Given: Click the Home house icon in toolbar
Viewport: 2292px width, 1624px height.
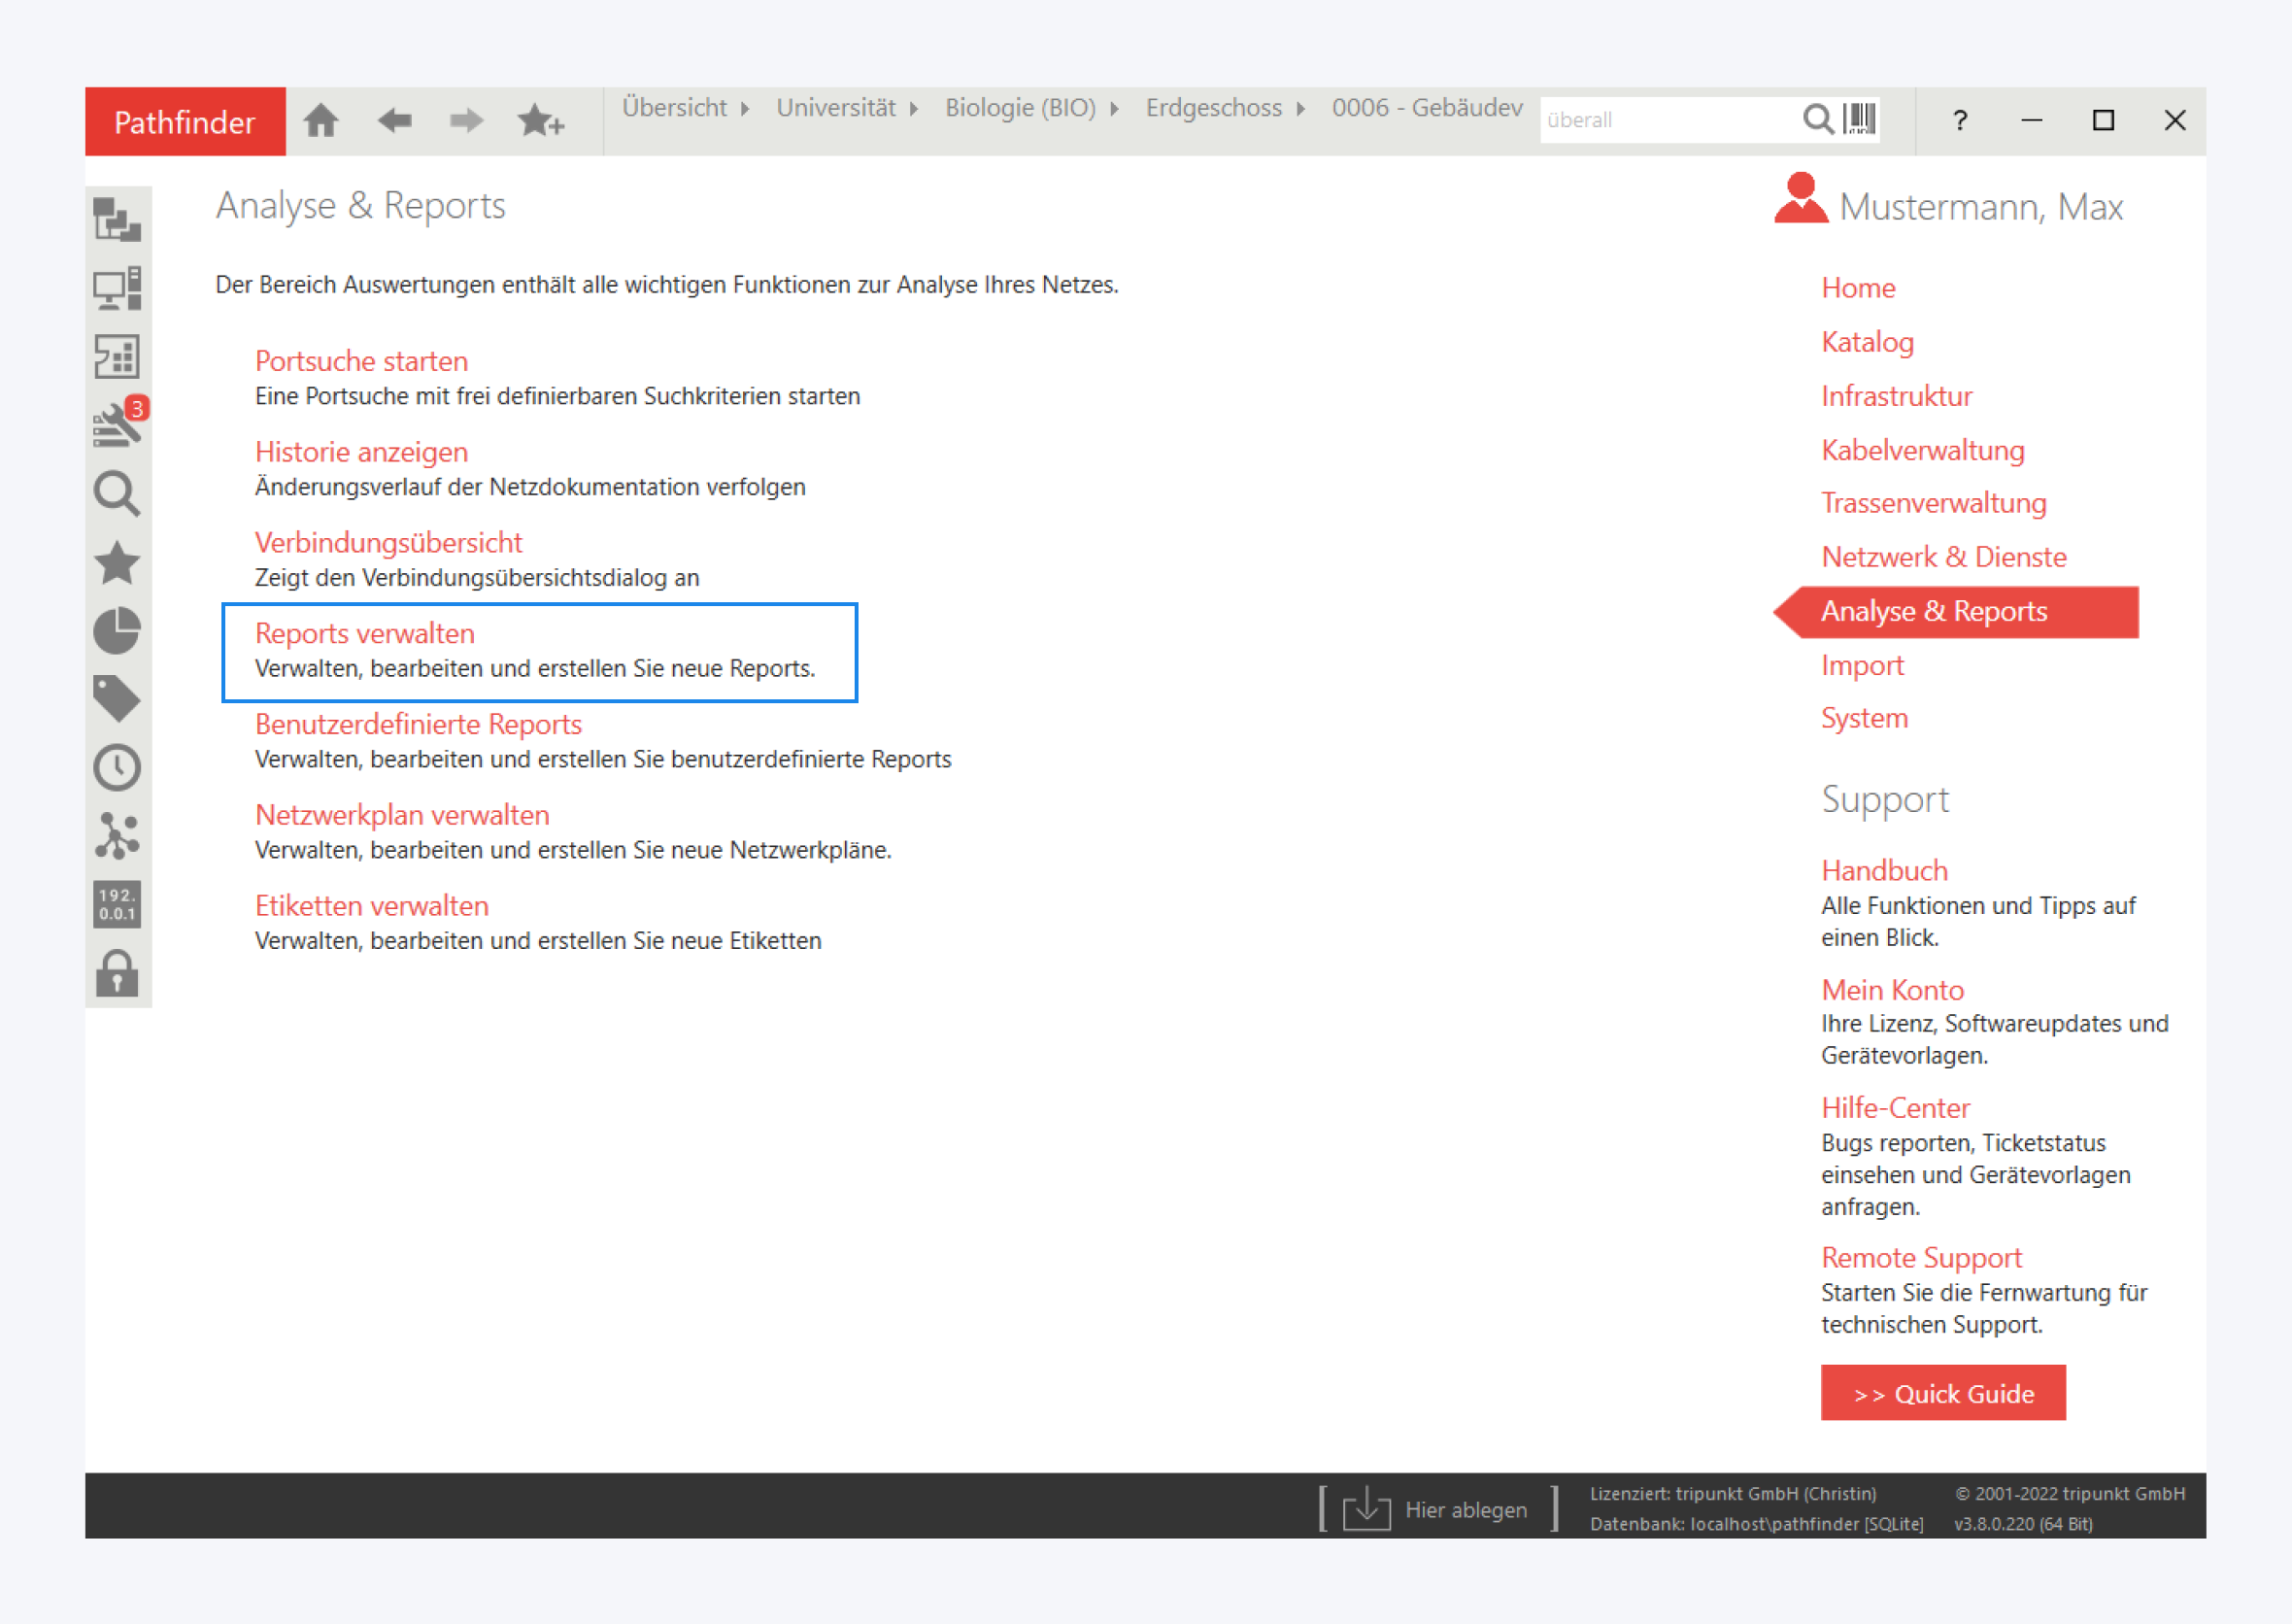Looking at the screenshot, I should point(320,121).
